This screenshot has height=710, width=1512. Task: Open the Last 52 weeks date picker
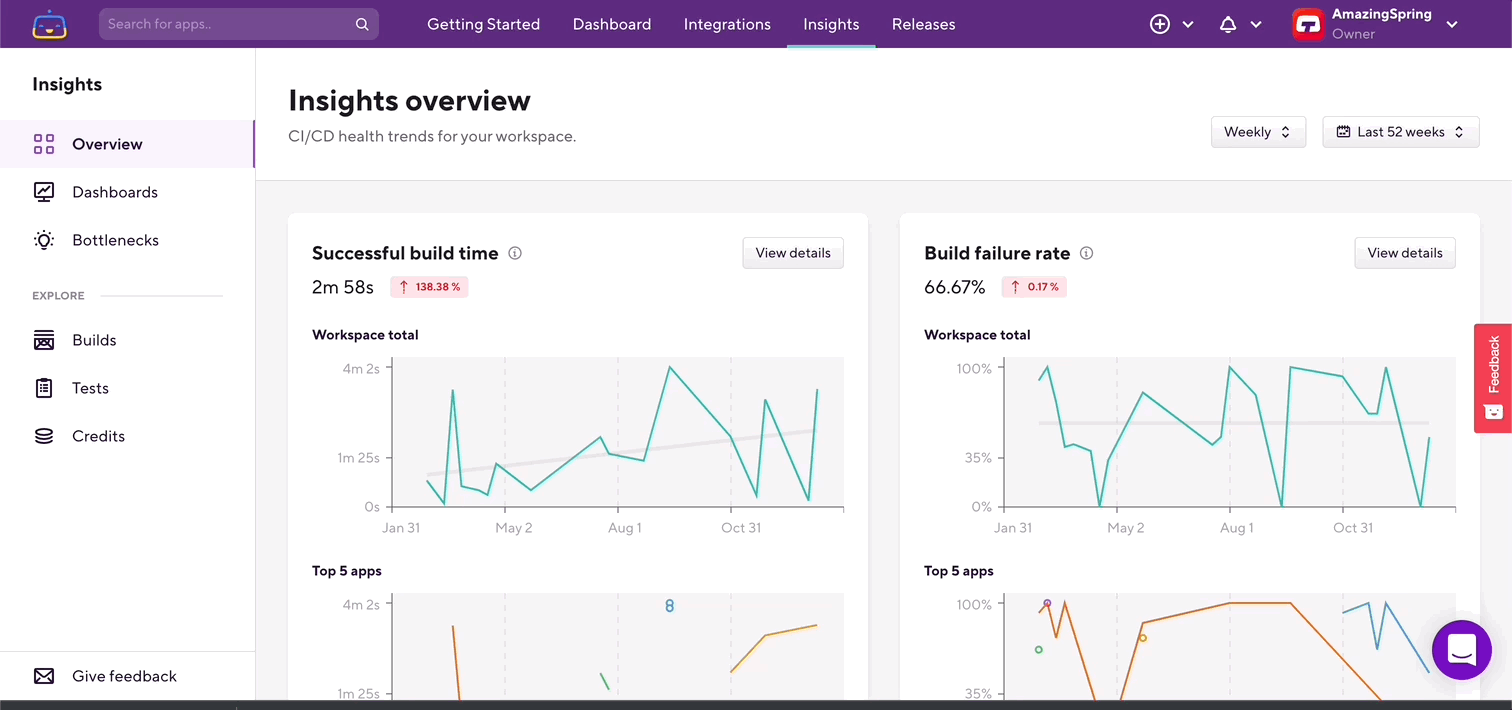pos(1400,131)
